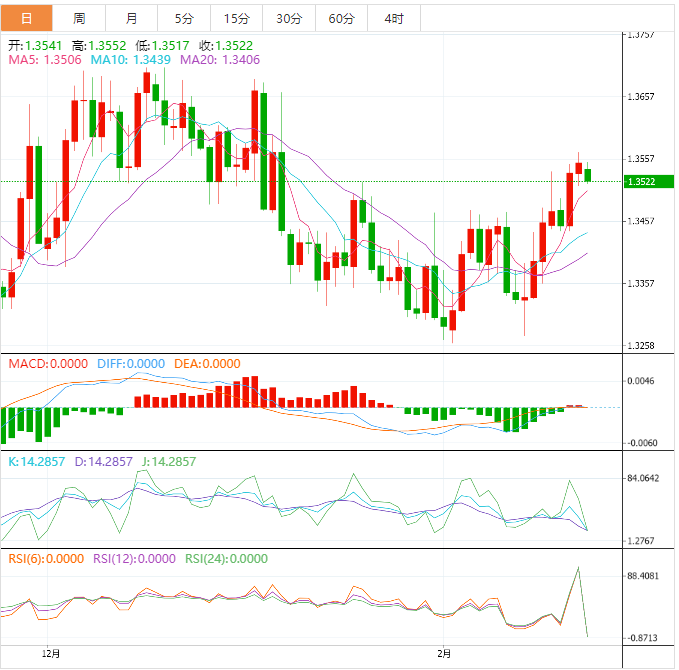Open the 4时 four-hour tab
Image resolution: width=679 pixels, height=670 pixels.
[393, 18]
